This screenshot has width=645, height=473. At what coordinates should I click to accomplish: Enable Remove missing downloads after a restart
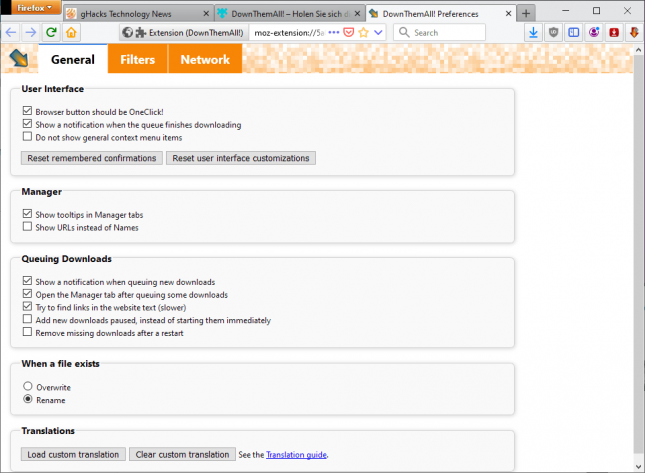pyautogui.click(x=27, y=332)
